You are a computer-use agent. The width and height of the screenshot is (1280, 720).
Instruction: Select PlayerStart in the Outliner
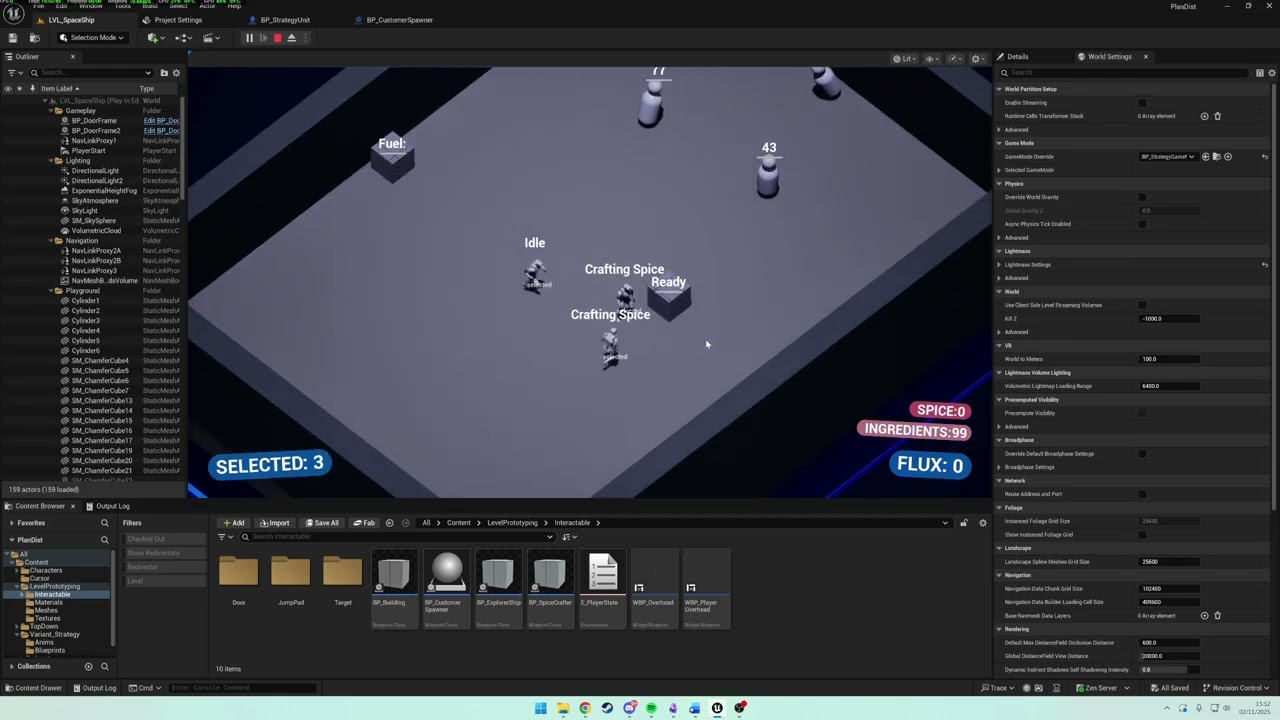88,151
